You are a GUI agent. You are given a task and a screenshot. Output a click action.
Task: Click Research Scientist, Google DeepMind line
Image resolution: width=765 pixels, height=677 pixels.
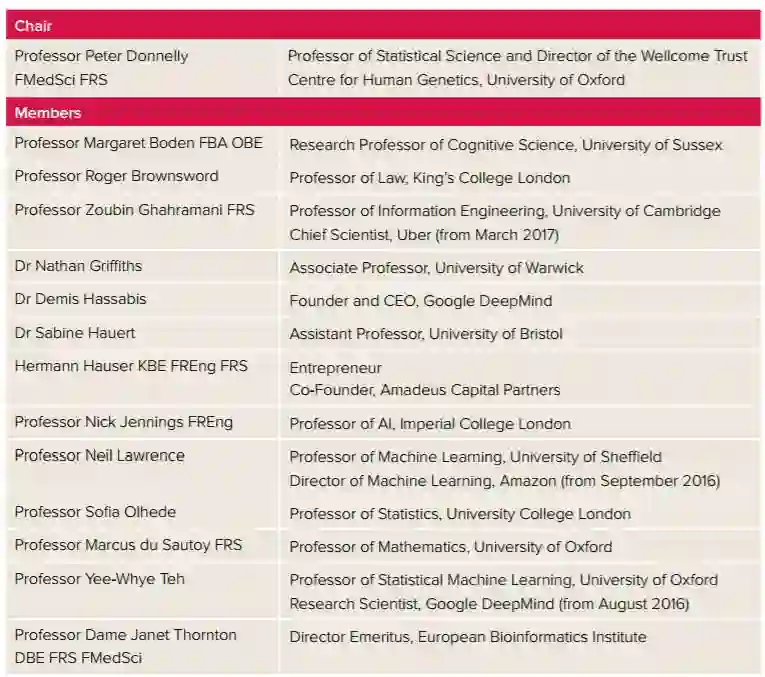point(489,604)
